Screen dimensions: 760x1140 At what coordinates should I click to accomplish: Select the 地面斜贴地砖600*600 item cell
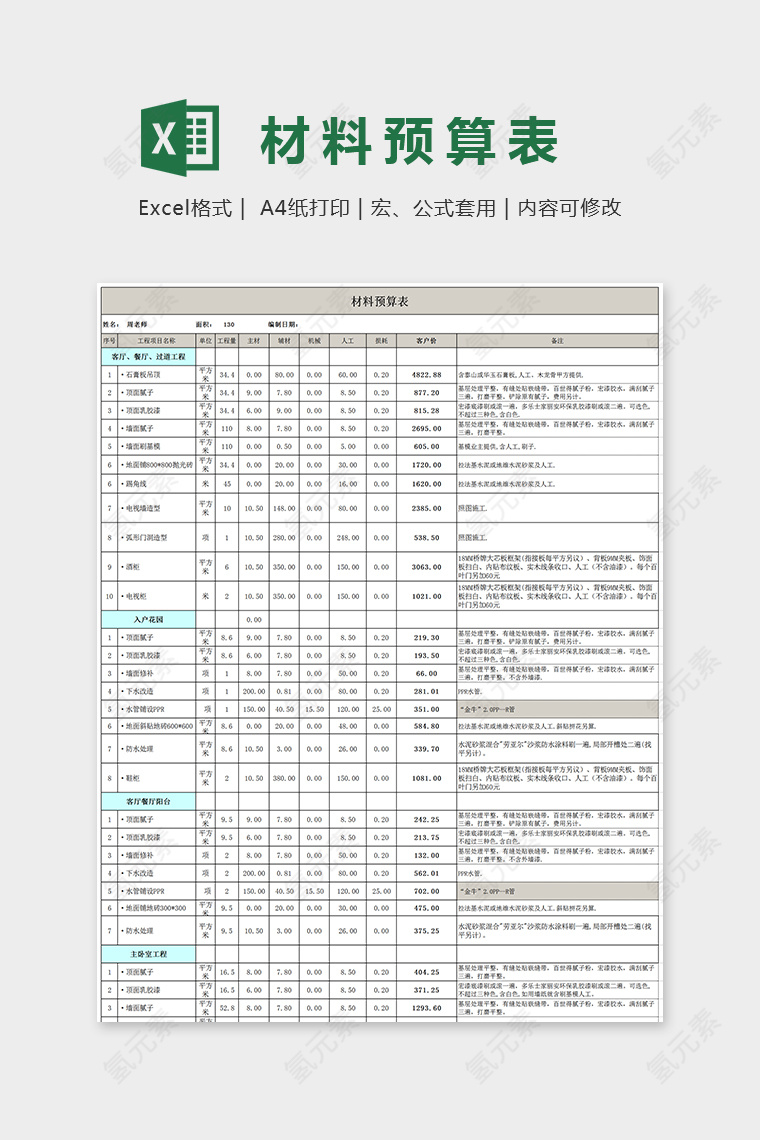(156, 726)
